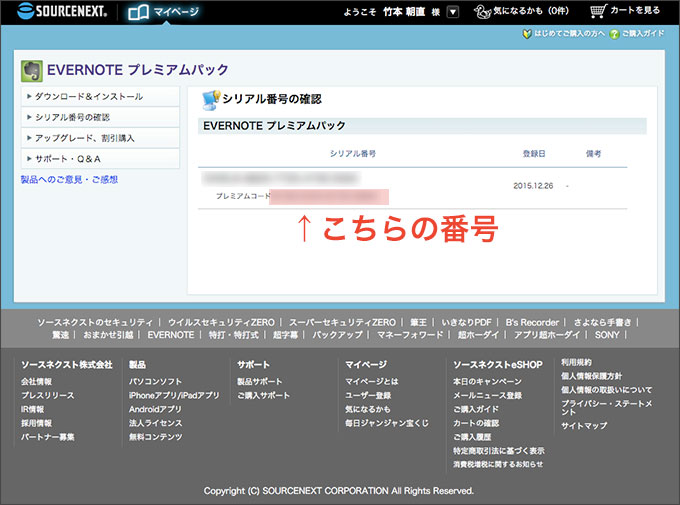Open SONY footer link
Viewport: 680px width, 505px height.
coord(607,335)
